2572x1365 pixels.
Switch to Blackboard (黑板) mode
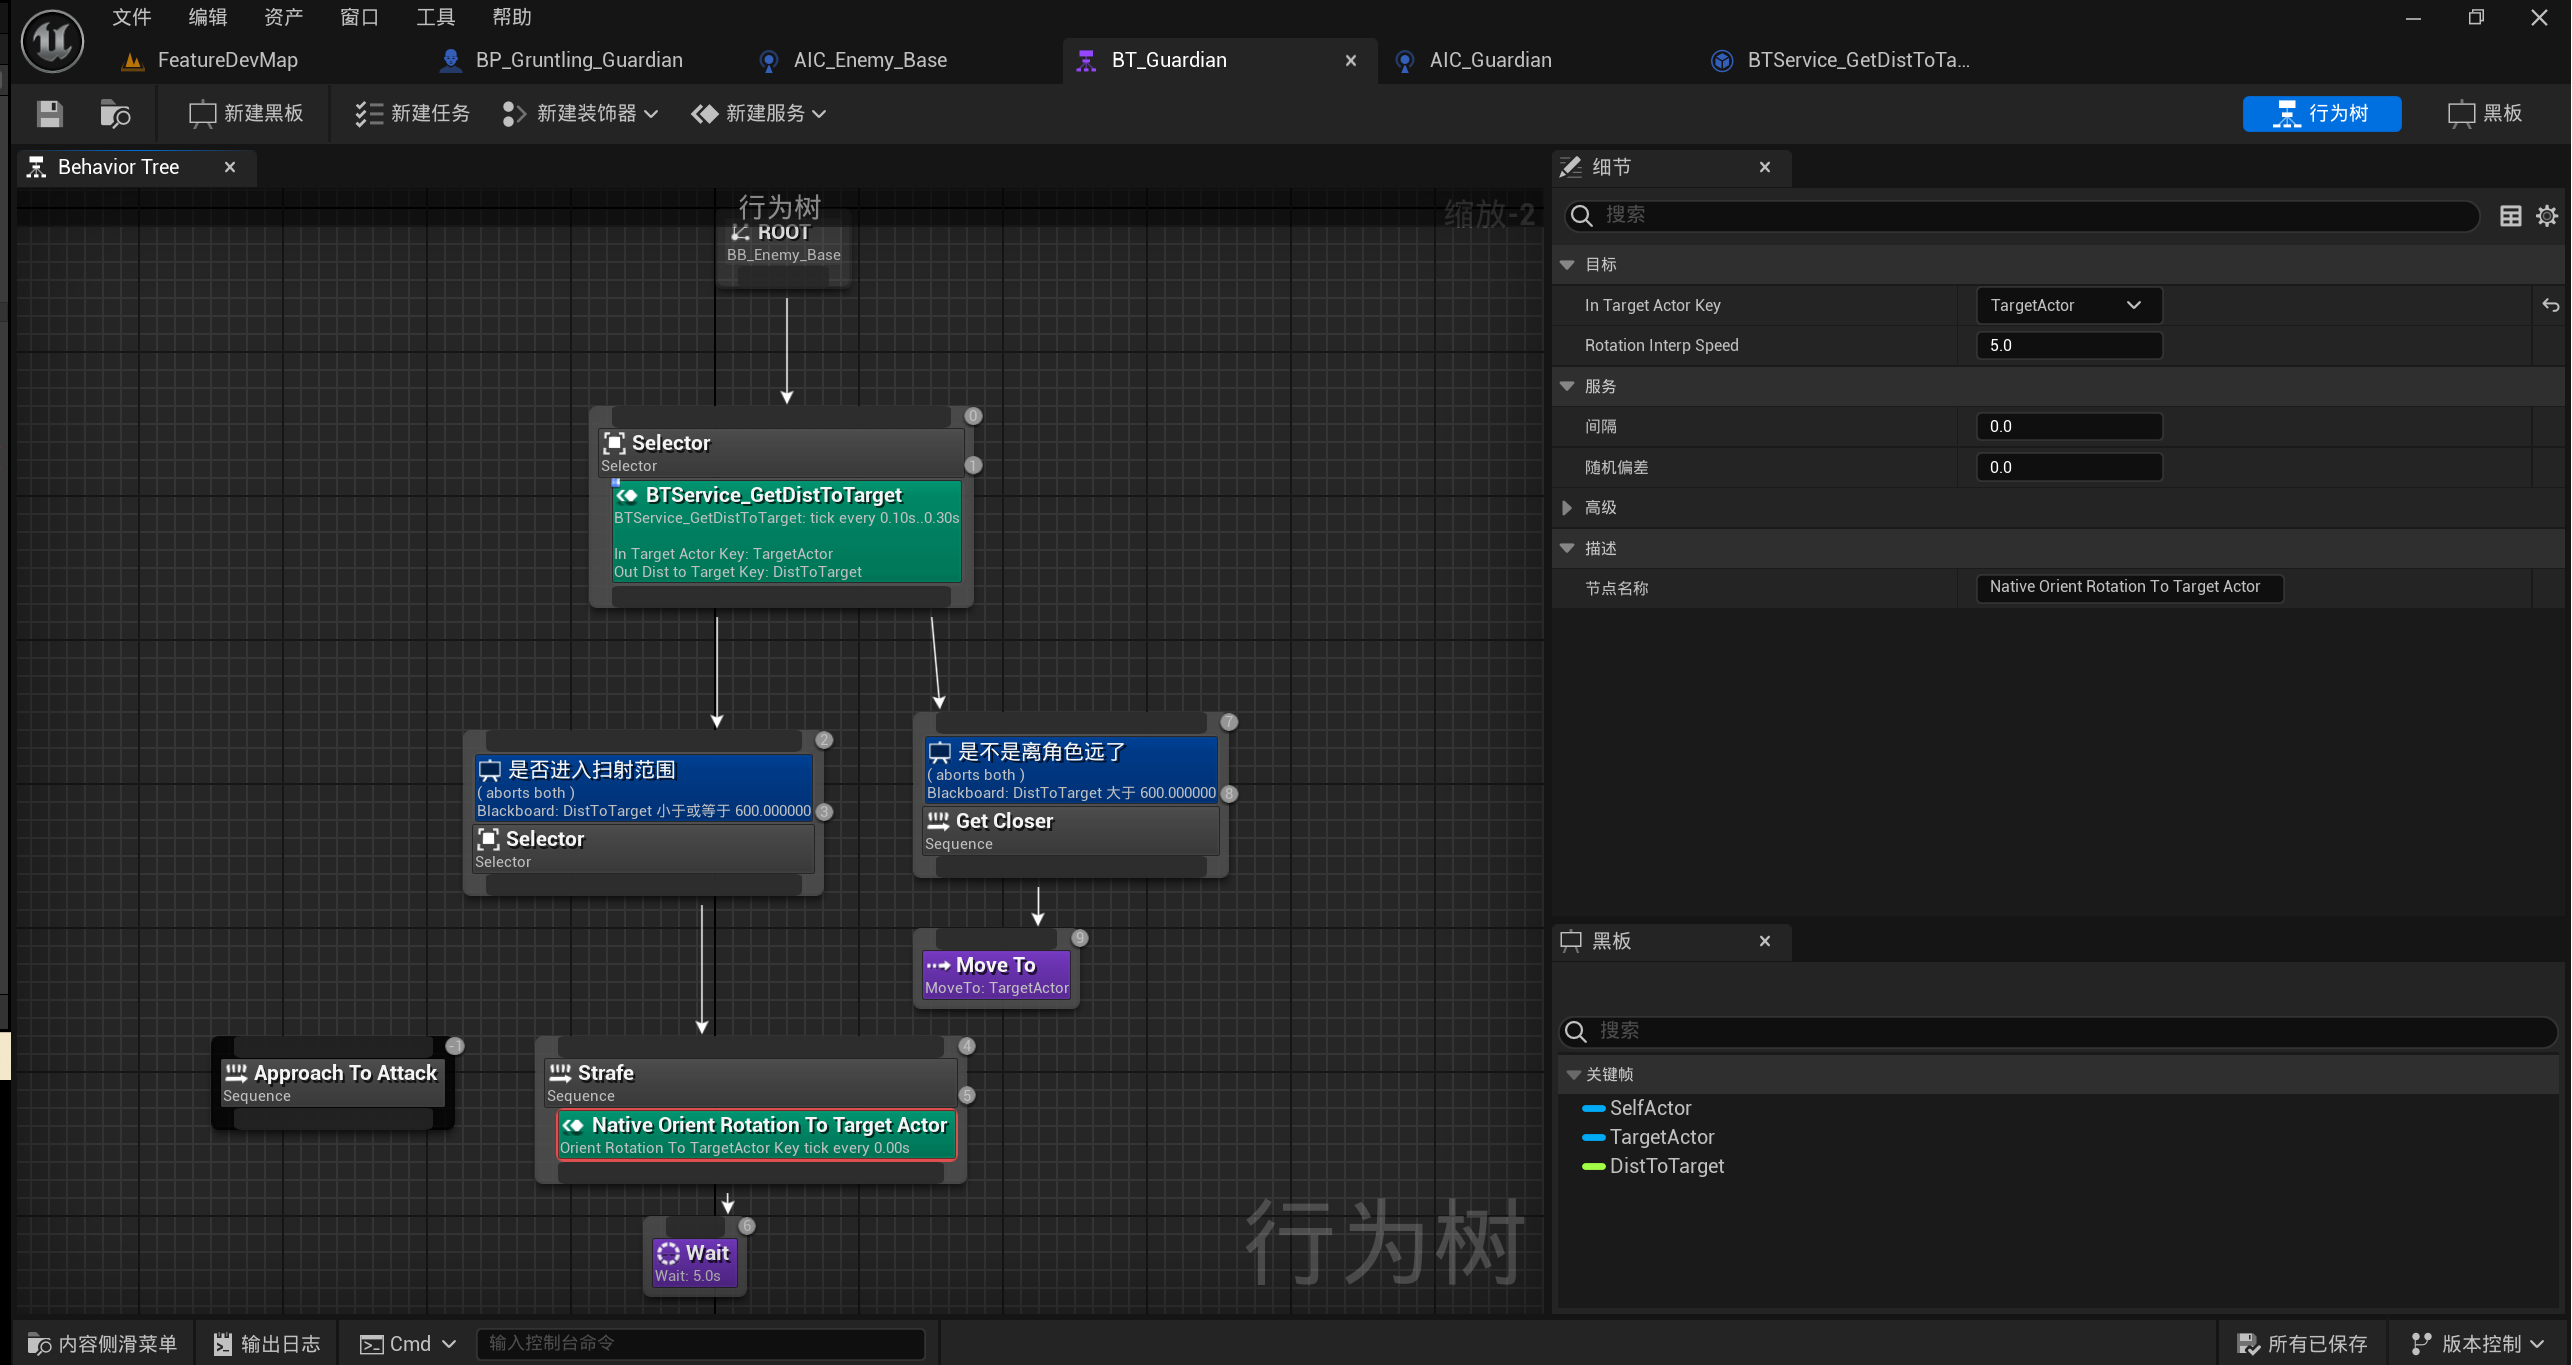coord(2486,114)
